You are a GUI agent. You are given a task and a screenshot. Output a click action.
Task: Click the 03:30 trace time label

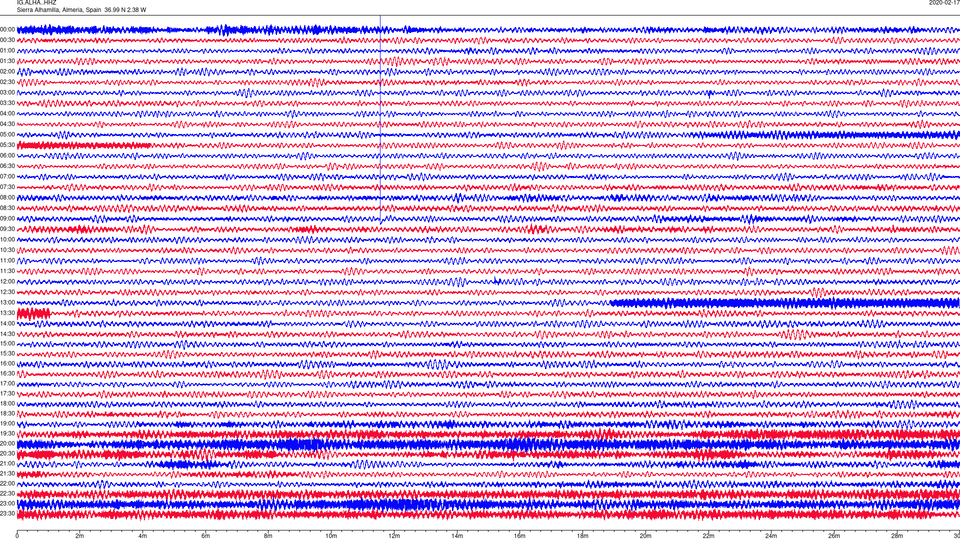click(x=7, y=103)
